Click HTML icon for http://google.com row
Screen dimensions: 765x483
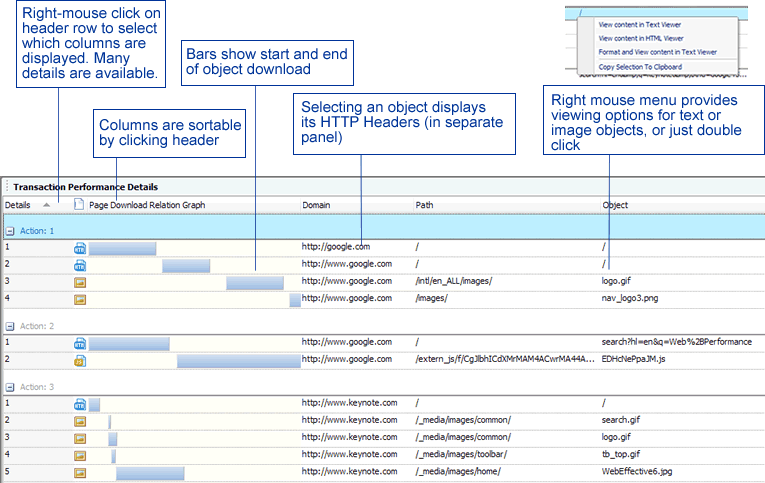pos(80,249)
